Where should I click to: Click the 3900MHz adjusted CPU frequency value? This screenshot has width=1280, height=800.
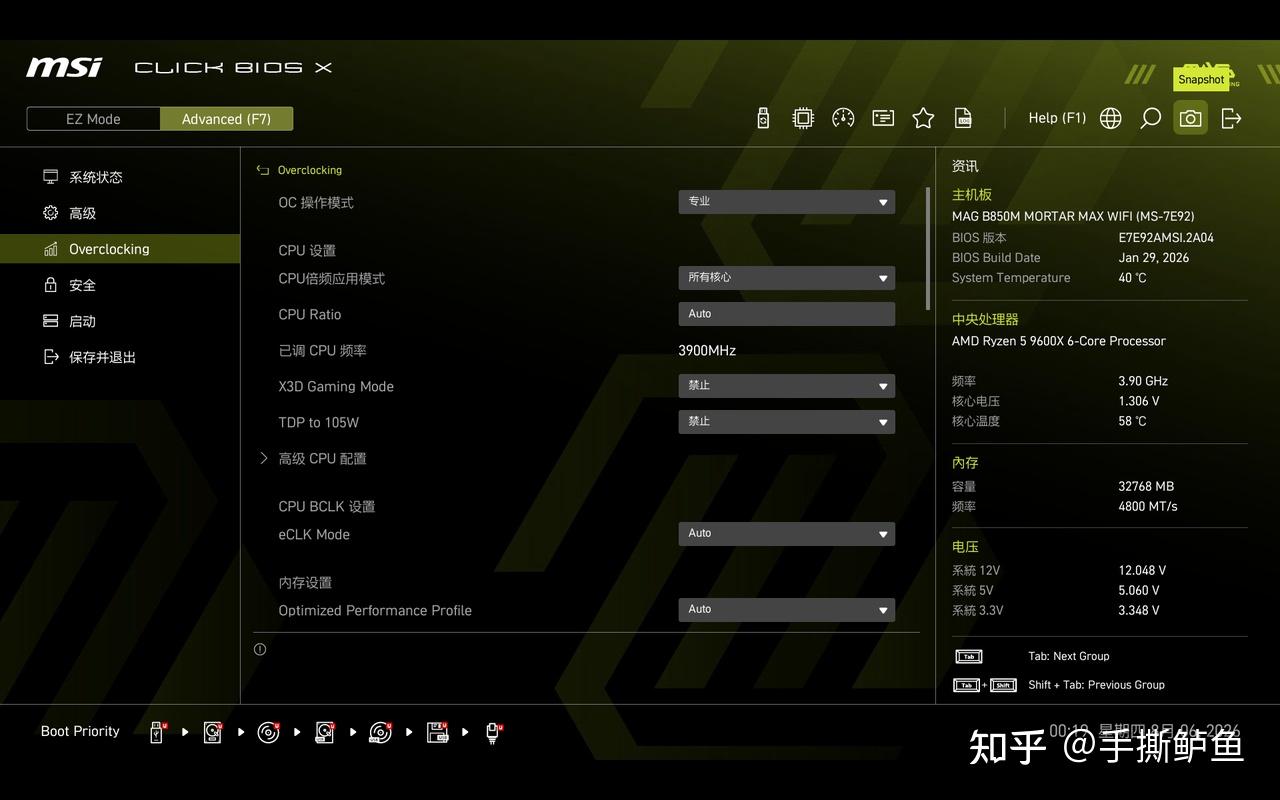(707, 351)
